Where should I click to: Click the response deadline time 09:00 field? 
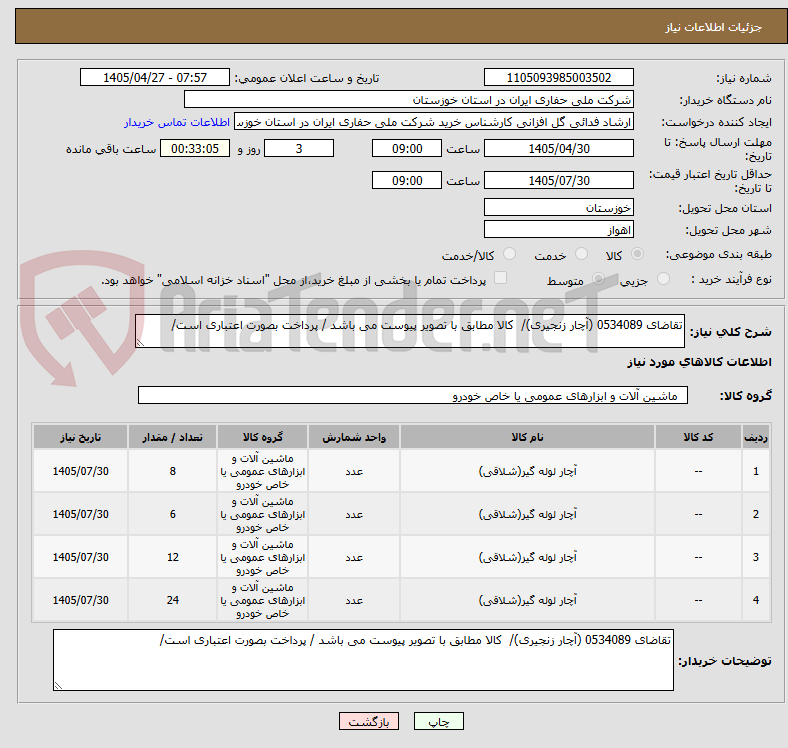click(407, 149)
